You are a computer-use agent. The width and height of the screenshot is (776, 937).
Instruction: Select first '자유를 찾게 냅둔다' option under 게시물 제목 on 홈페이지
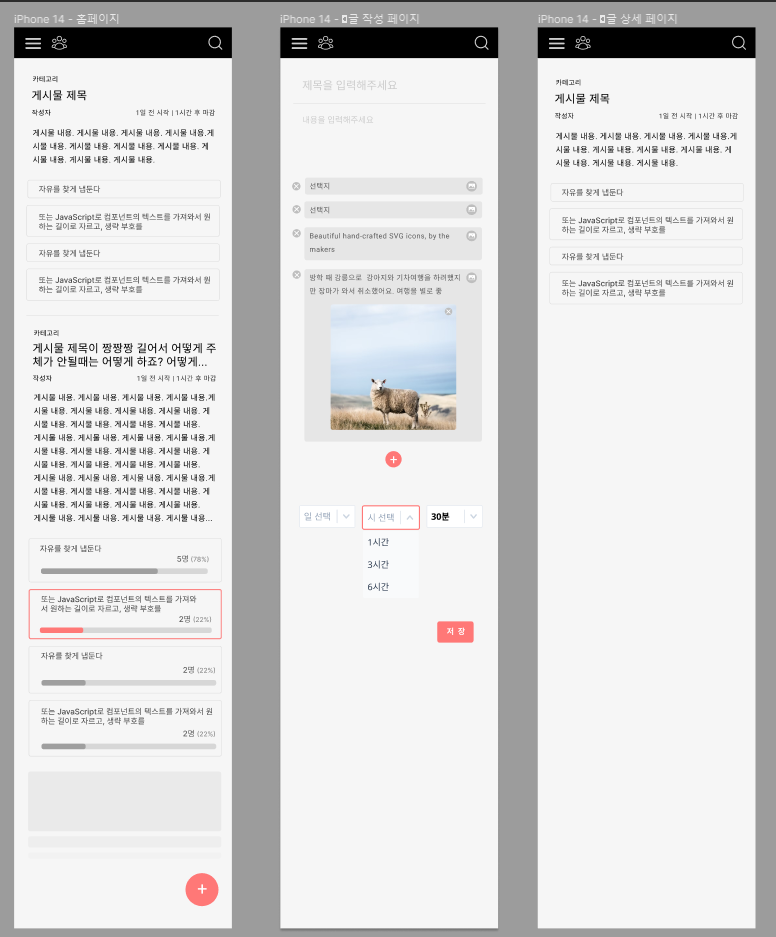point(124,189)
